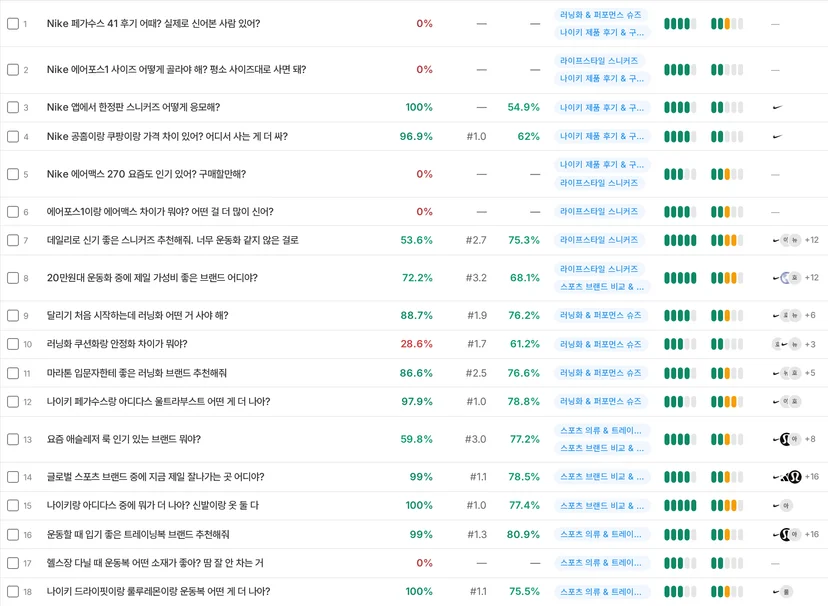Select the checkbox for row 10
Screen dimensions: 828x606
pos(13,344)
